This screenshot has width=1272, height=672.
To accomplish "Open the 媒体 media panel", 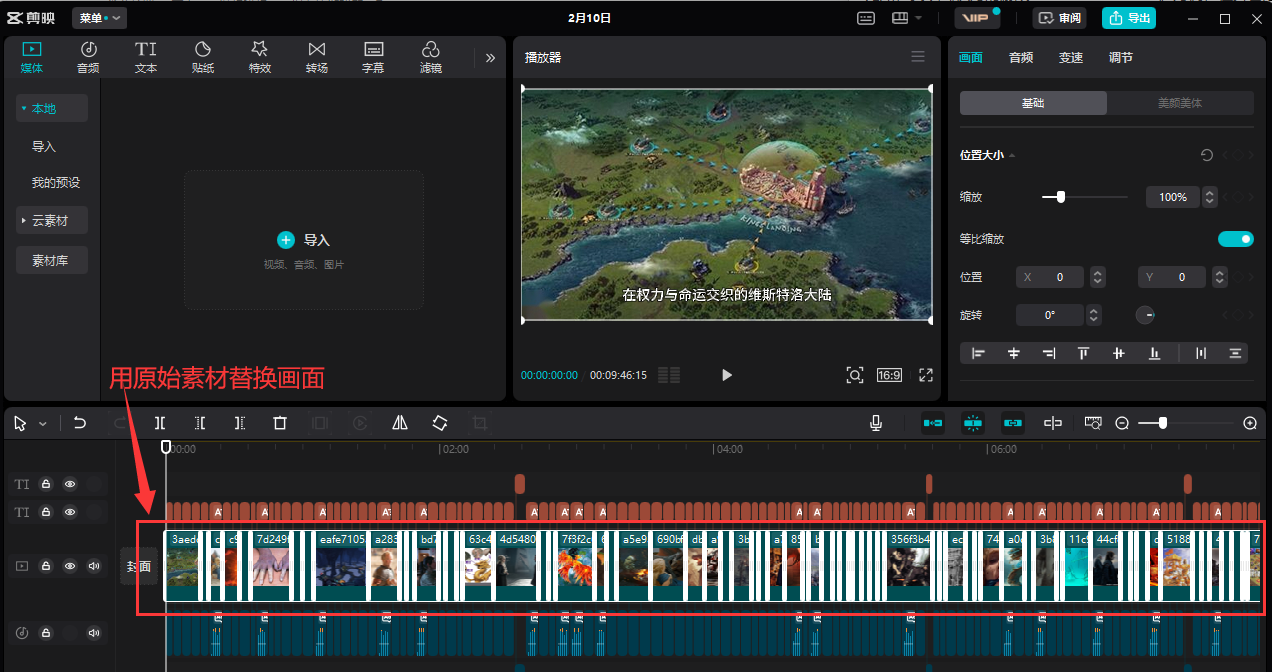I will pos(32,57).
